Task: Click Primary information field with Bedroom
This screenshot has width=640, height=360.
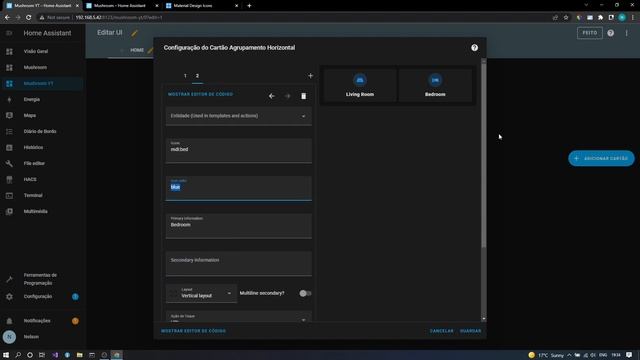Action: (x=239, y=226)
